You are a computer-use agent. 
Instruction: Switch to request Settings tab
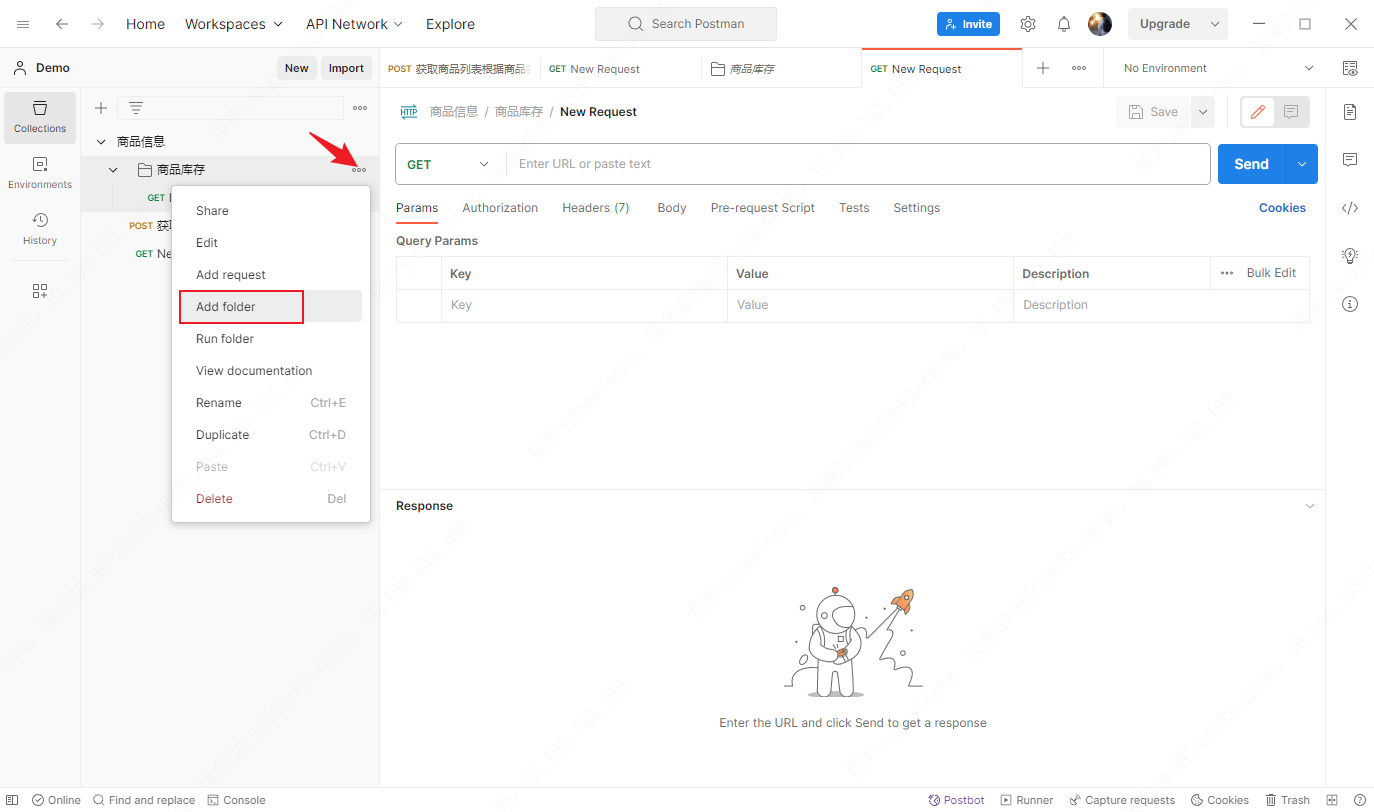pos(916,208)
